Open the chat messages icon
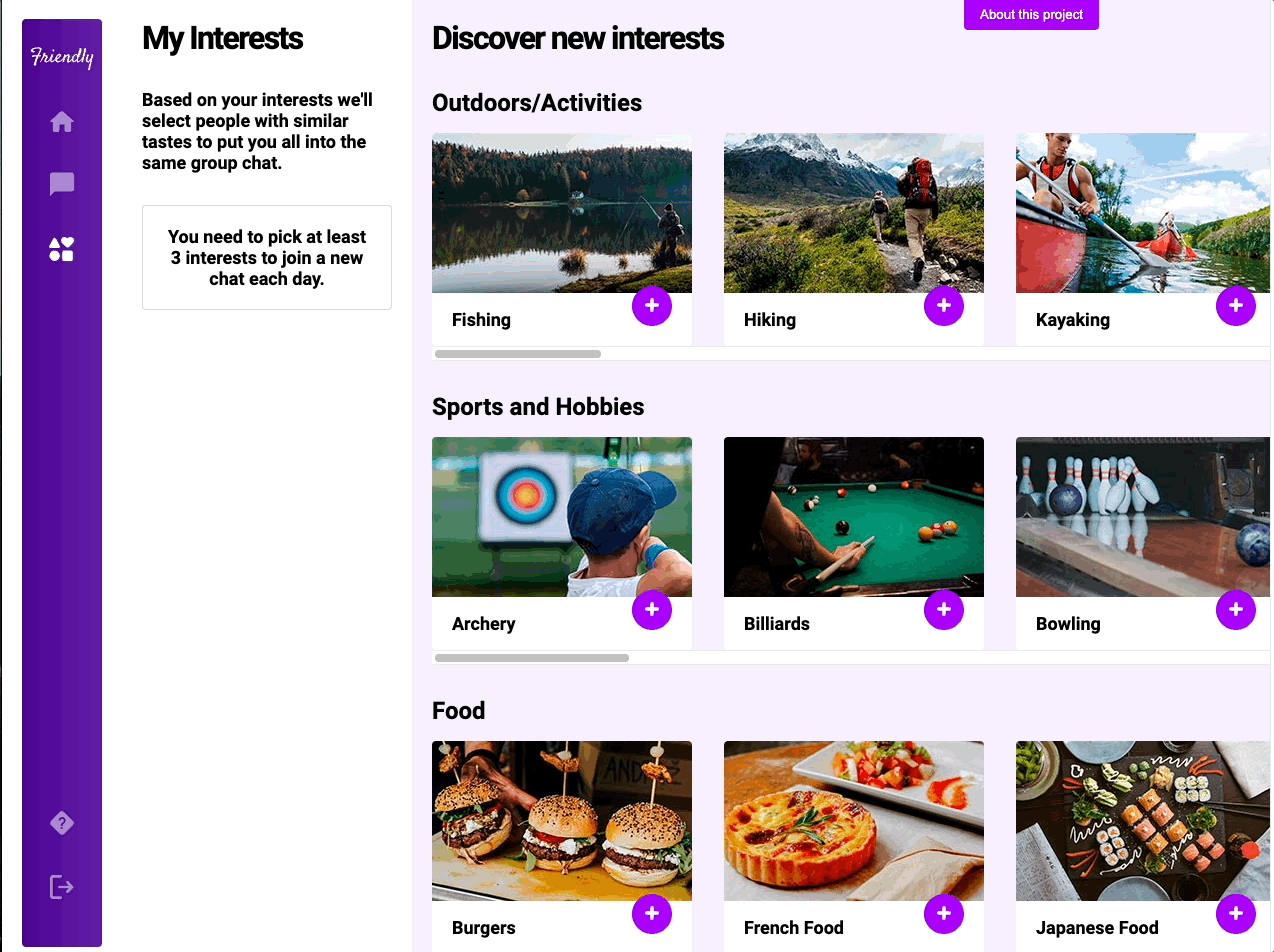Screen dimensions: 1274x952 point(62,184)
